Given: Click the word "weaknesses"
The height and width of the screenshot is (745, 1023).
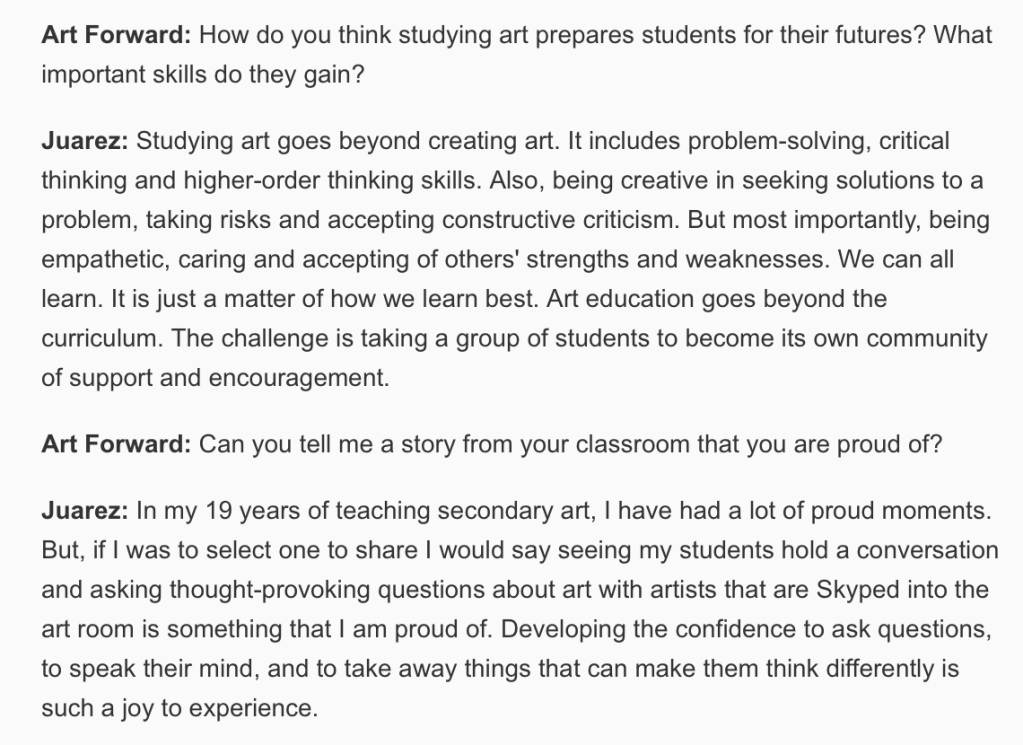Looking at the screenshot, I should [768, 260].
